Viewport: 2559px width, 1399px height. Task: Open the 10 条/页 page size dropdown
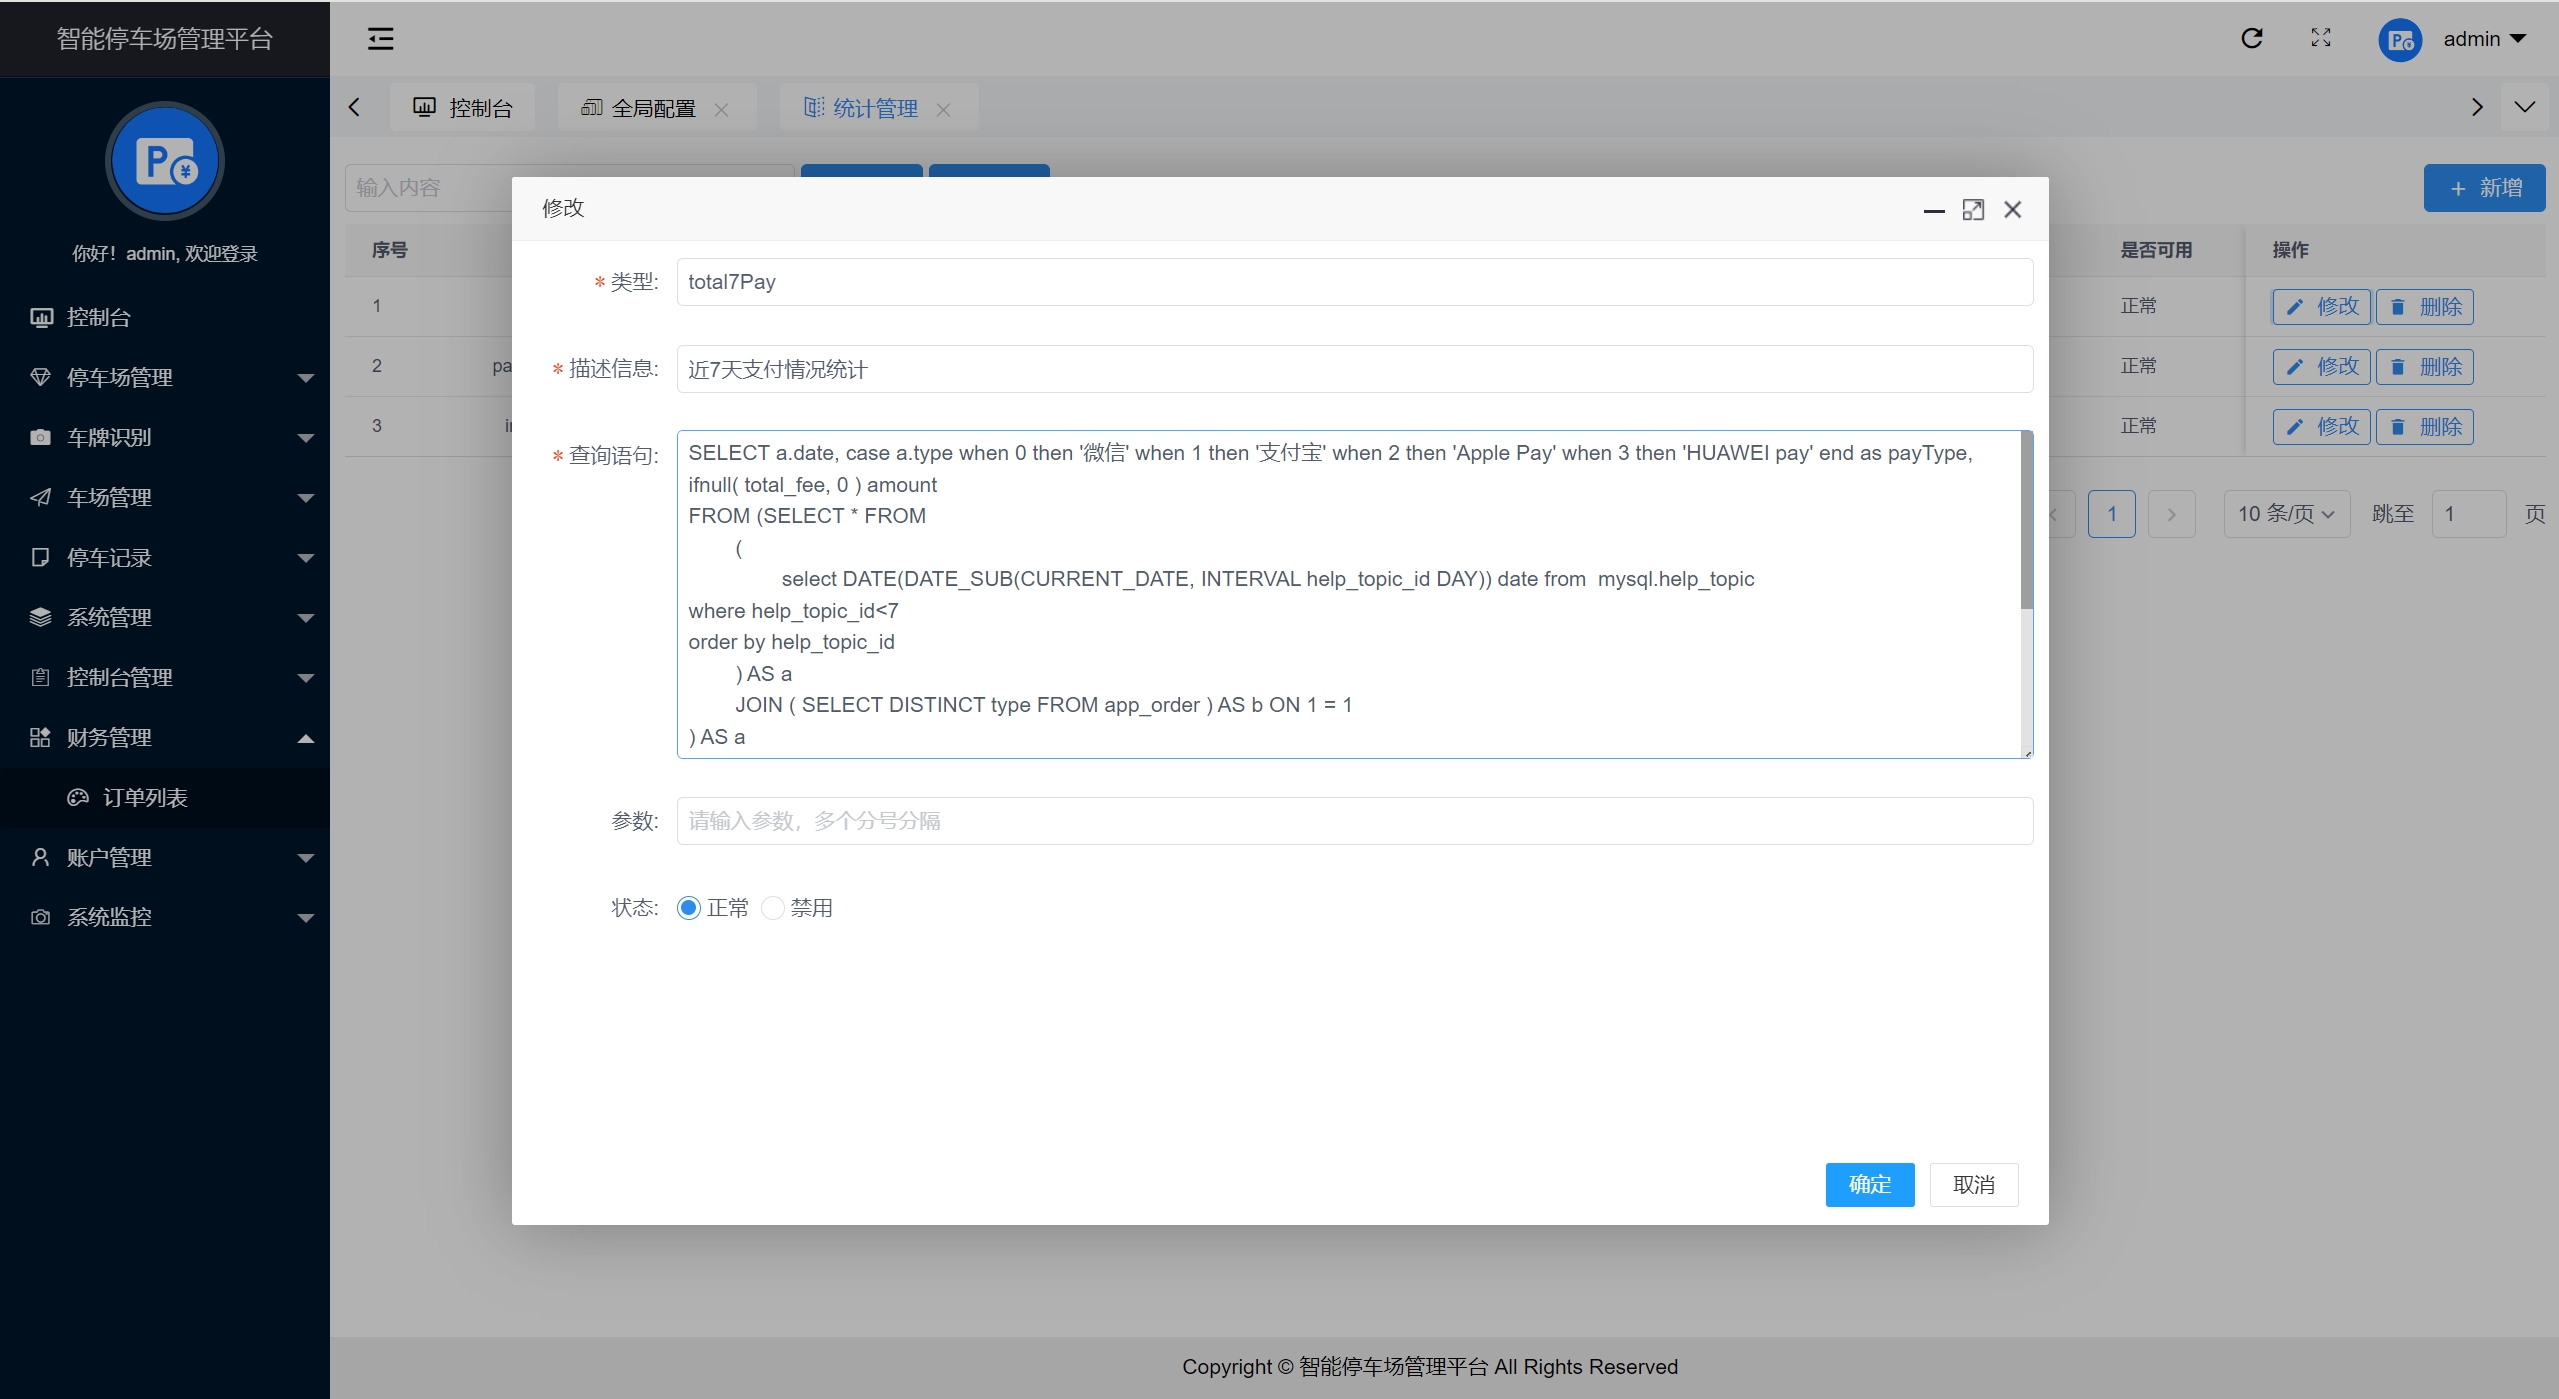pyautogui.click(x=2286, y=514)
